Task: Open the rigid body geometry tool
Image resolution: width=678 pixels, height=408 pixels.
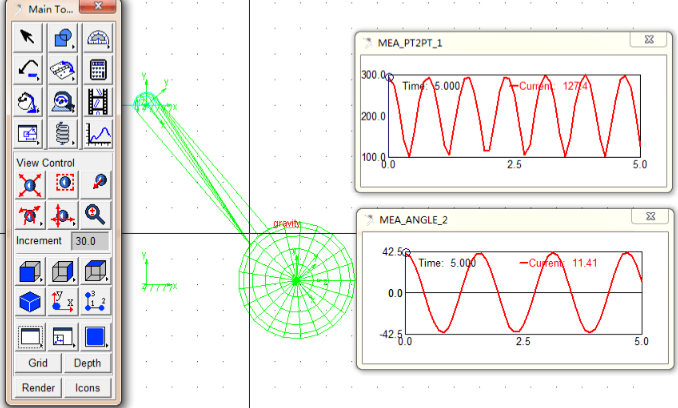Action: (x=64, y=38)
